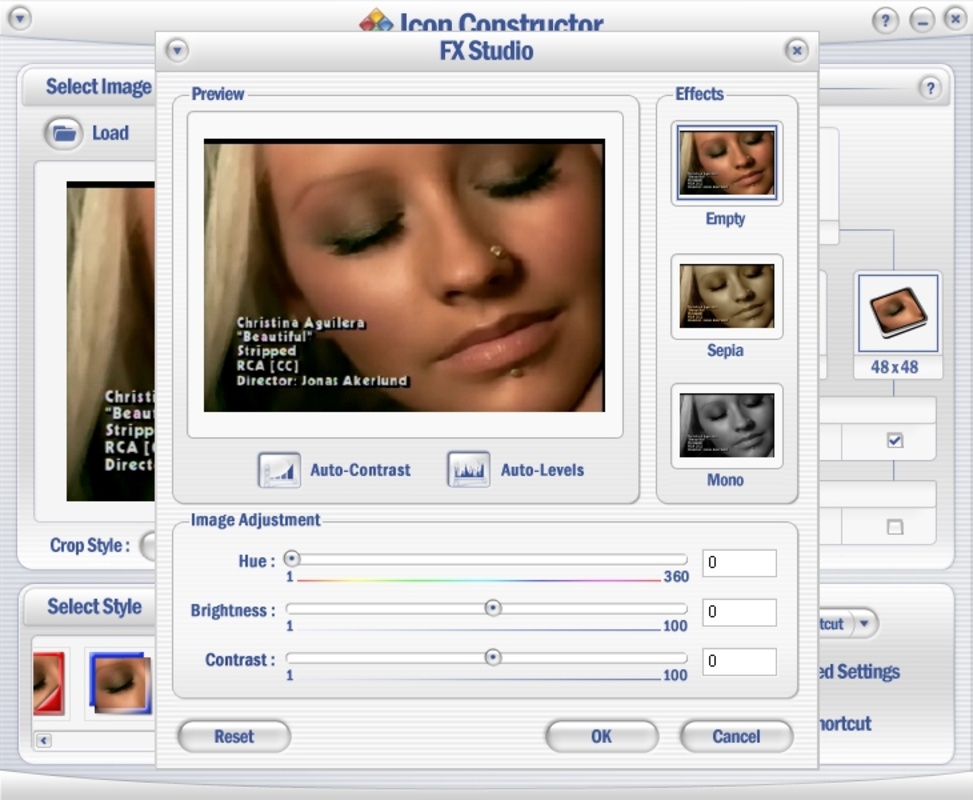This screenshot has width=973, height=800.
Task: Select the Empty effect thumbnail
Action: (727, 163)
